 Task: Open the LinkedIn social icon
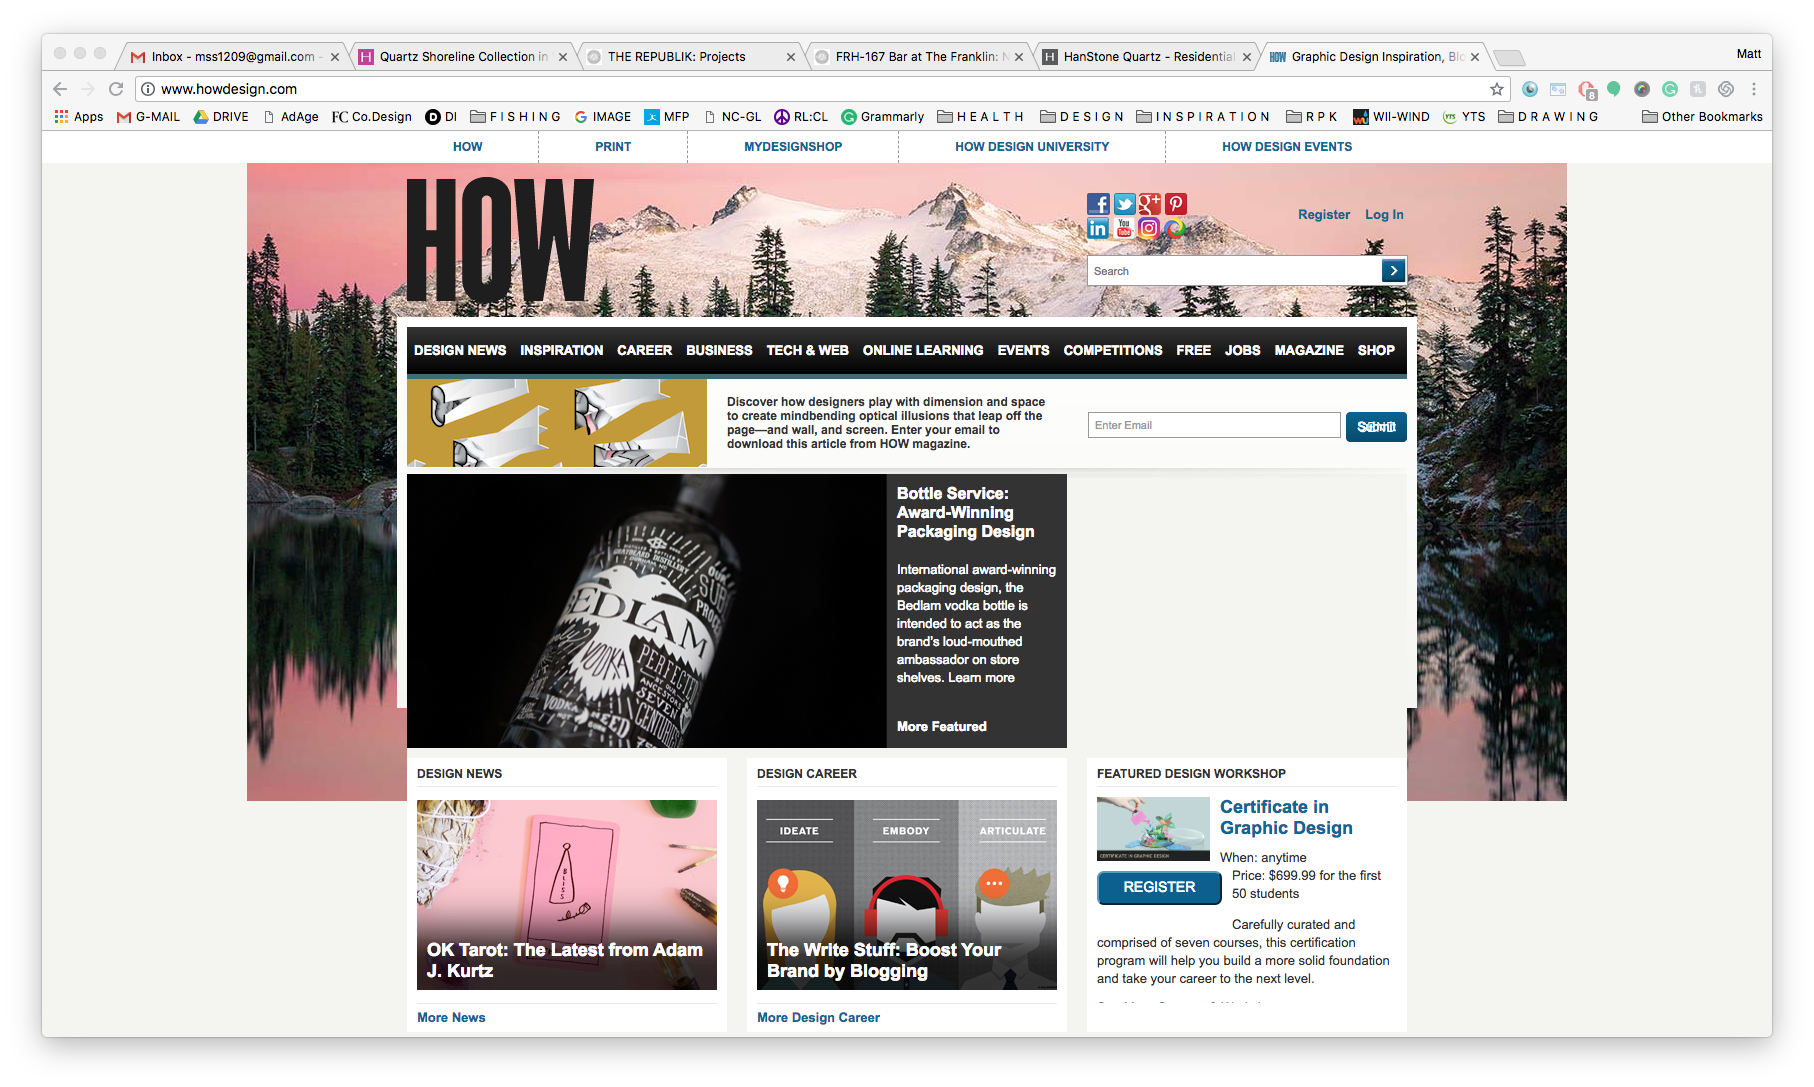1098,229
